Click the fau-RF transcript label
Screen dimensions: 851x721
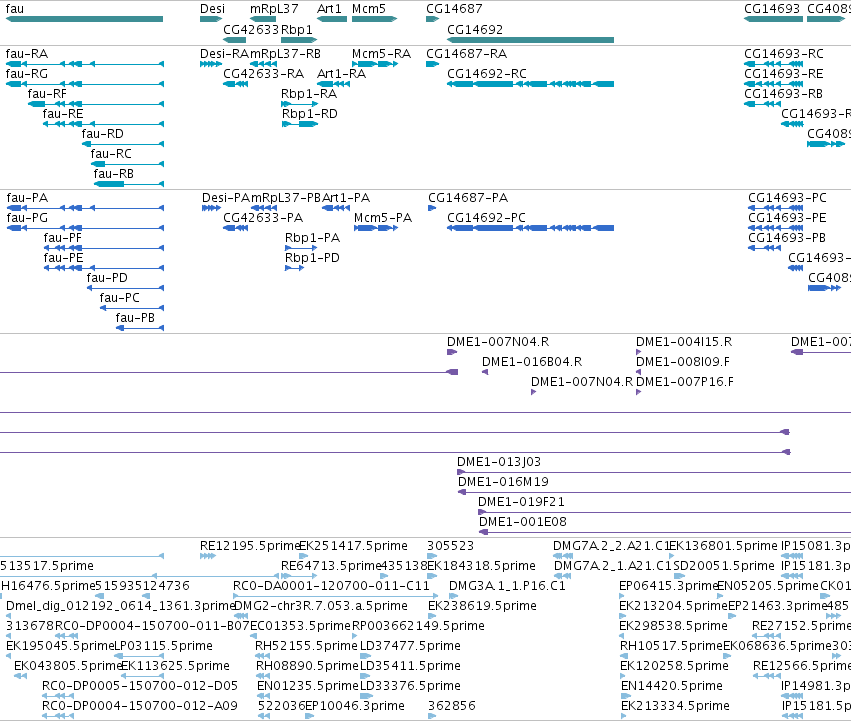coord(47,94)
